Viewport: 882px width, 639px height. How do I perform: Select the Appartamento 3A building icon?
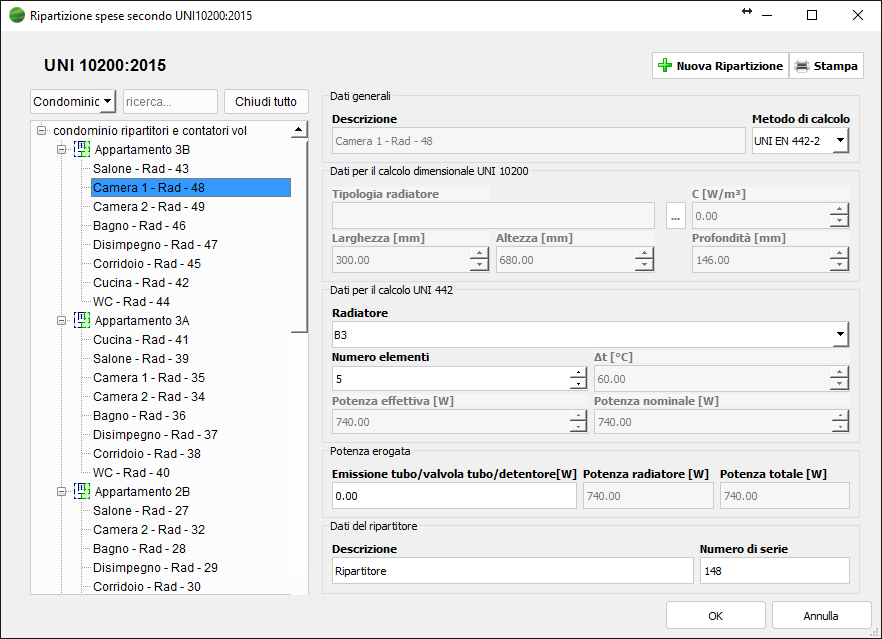tap(82, 321)
